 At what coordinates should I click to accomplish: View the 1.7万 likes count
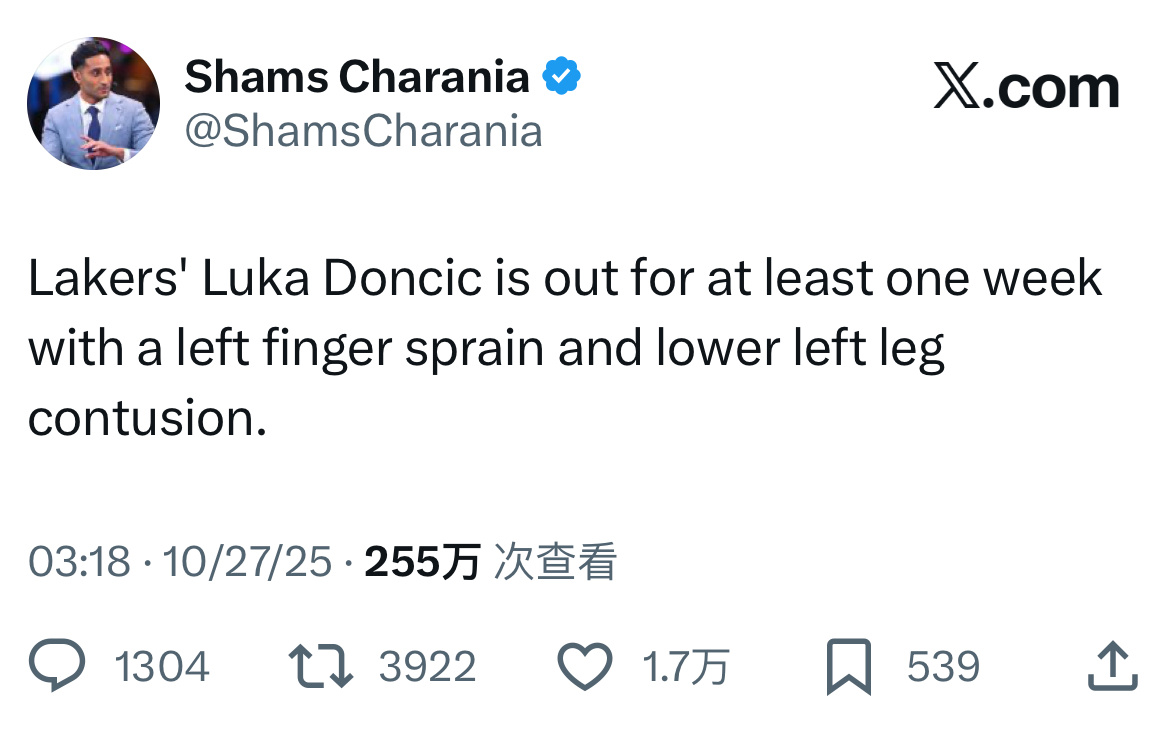pos(689,665)
